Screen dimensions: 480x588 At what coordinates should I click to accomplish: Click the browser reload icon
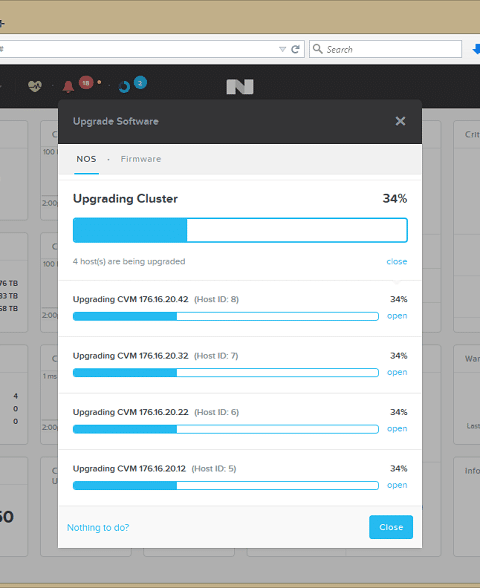click(x=296, y=49)
